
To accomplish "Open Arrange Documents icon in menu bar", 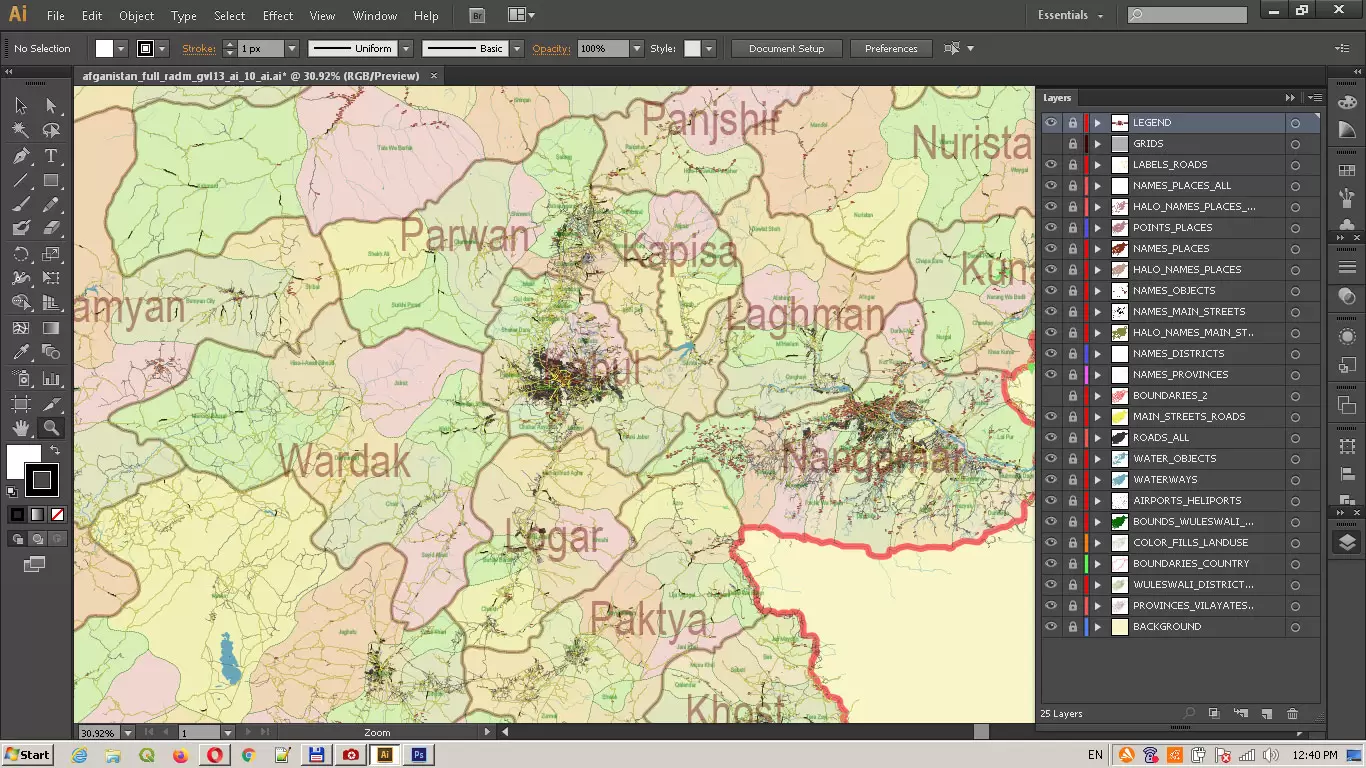I will pos(520,16).
